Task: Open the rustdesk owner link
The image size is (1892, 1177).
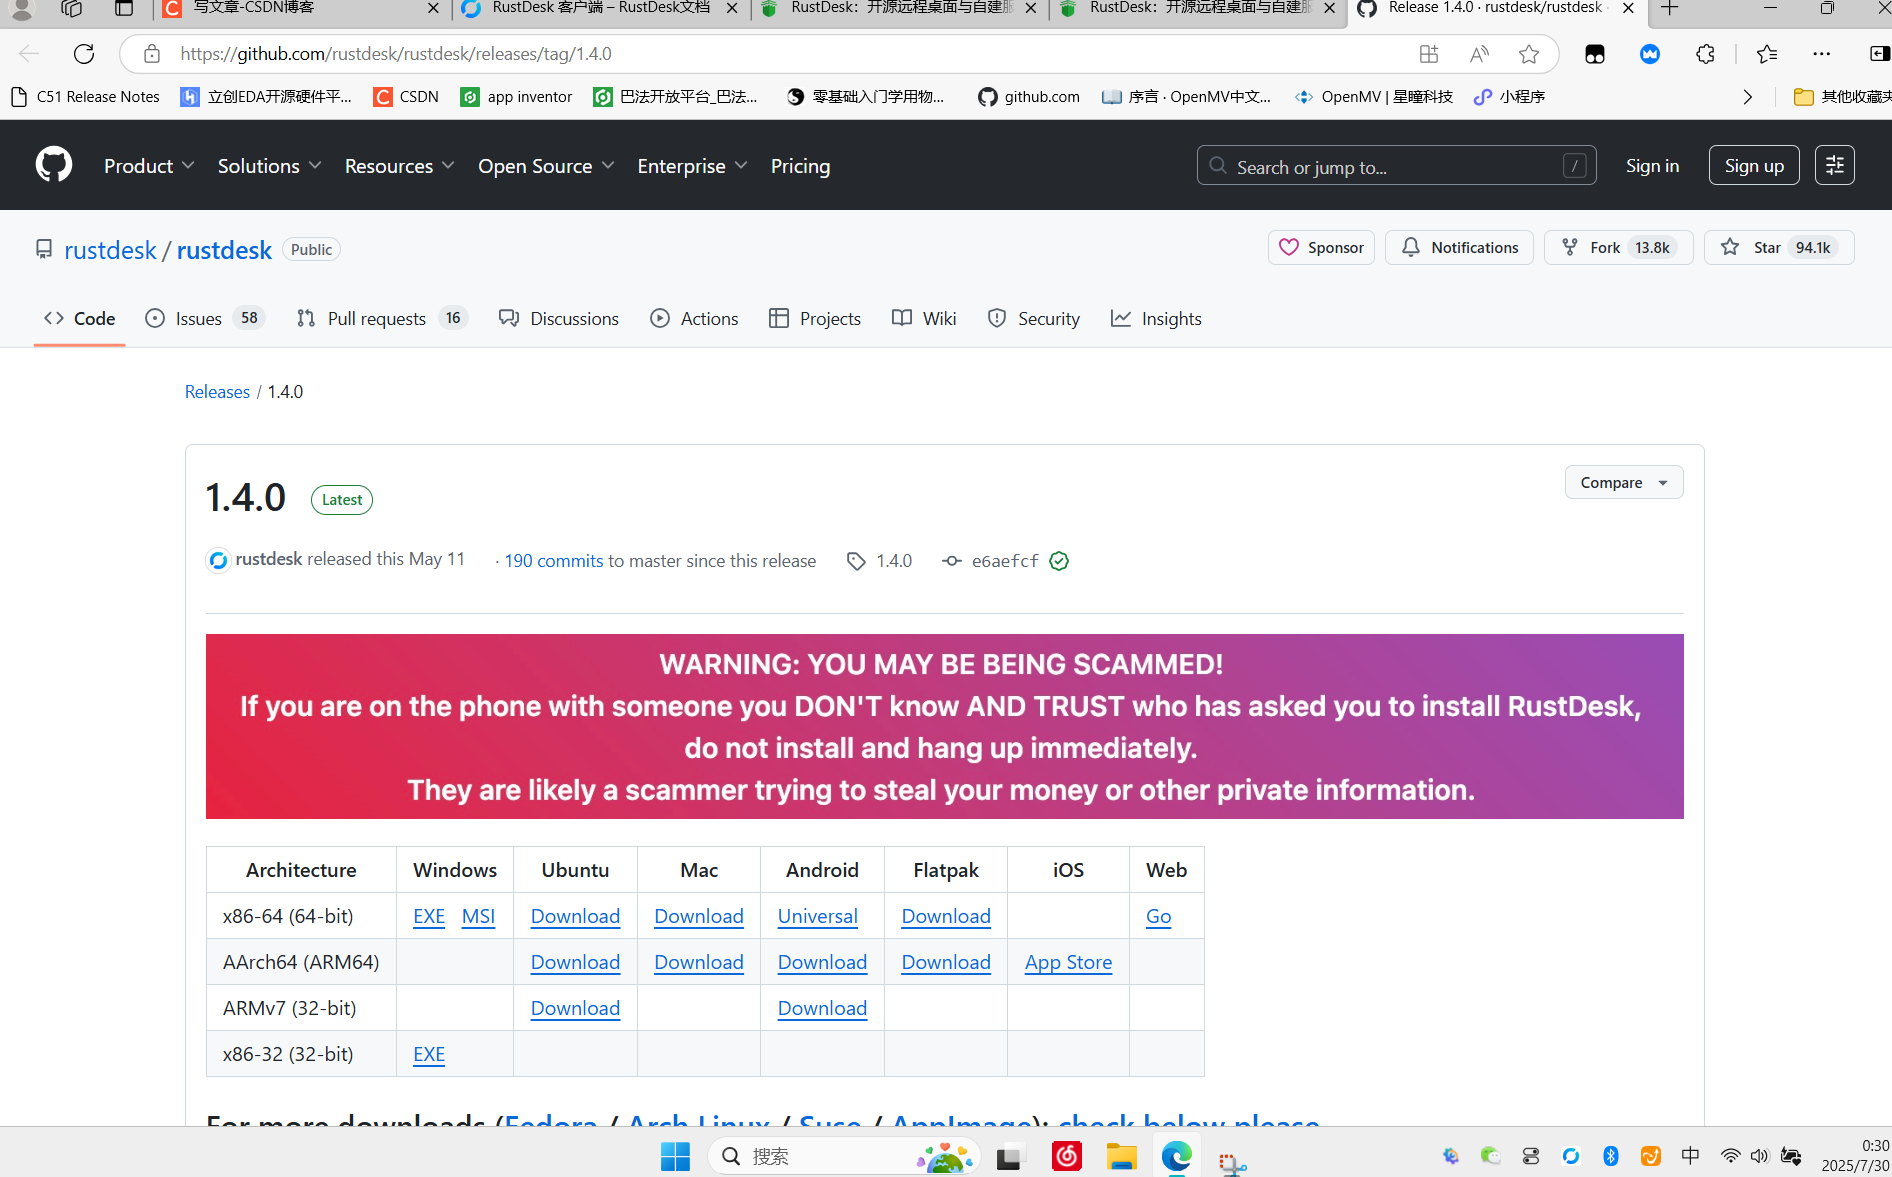Action: 110,250
